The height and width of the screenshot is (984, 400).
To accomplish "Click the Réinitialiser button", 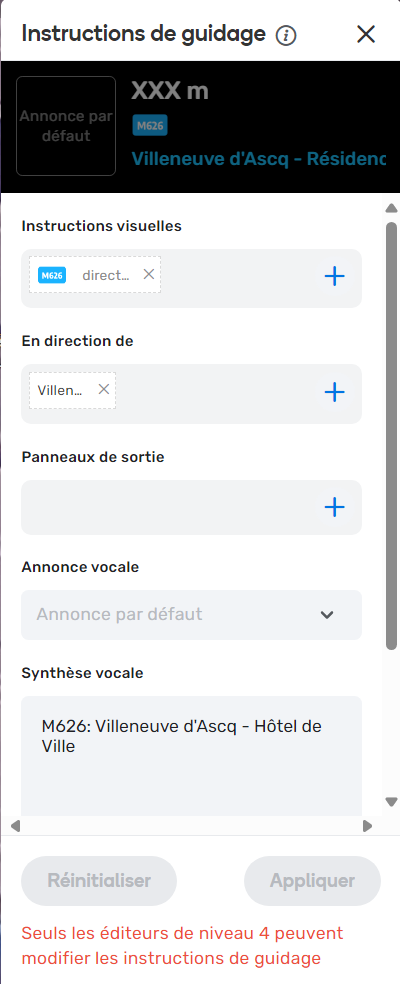I will pos(99,880).
